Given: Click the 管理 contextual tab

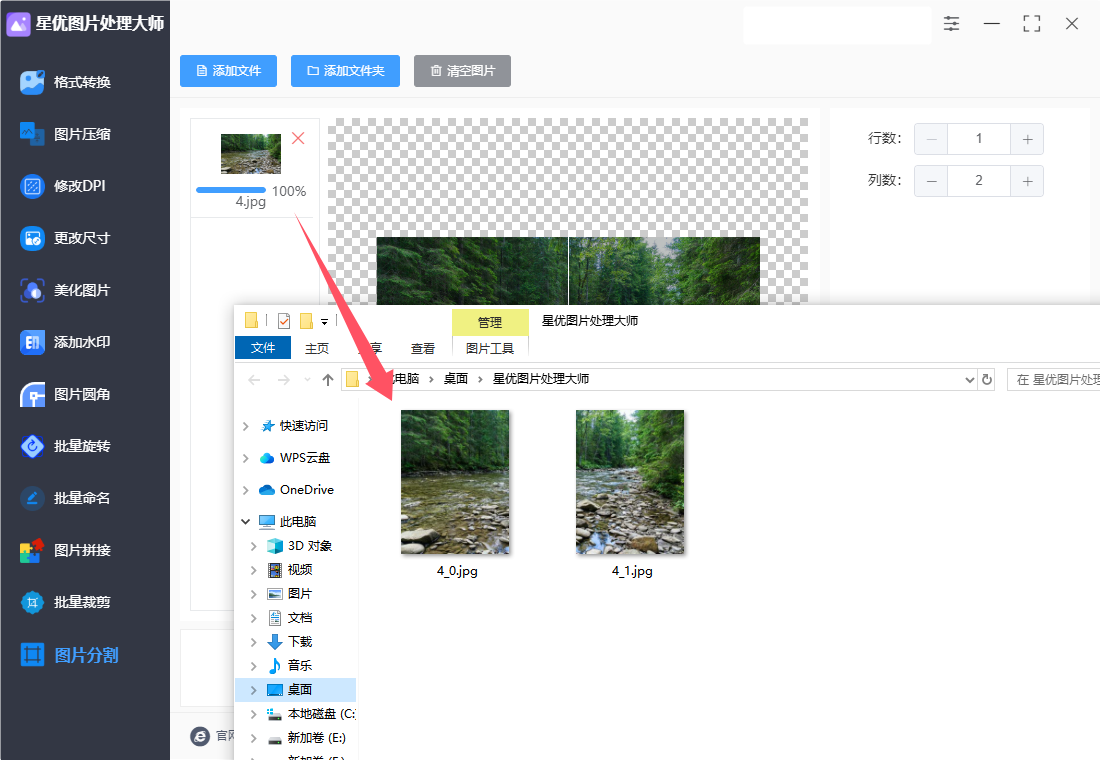Looking at the screenshot, I should (490, 322).
